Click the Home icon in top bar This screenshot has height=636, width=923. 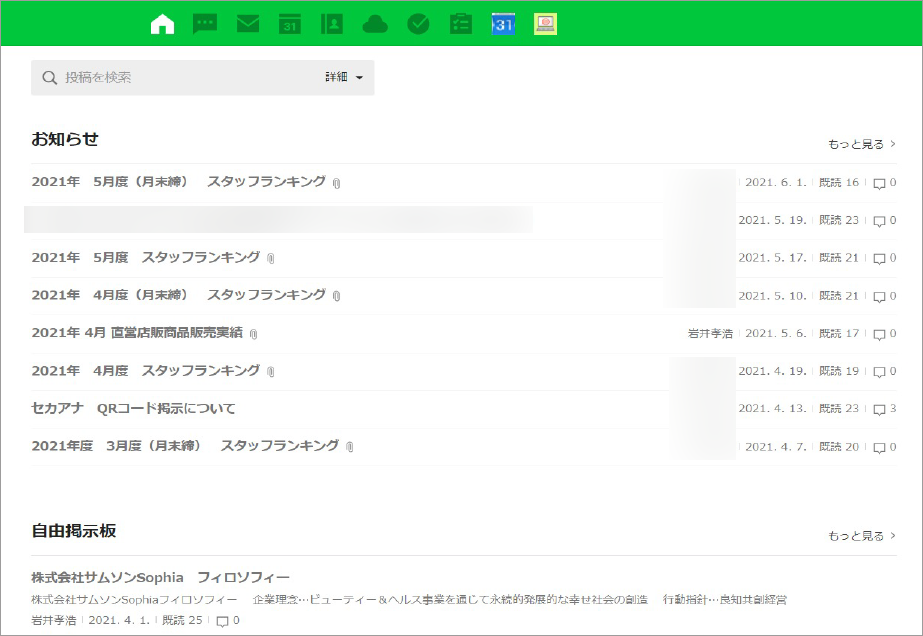[162, 24]
